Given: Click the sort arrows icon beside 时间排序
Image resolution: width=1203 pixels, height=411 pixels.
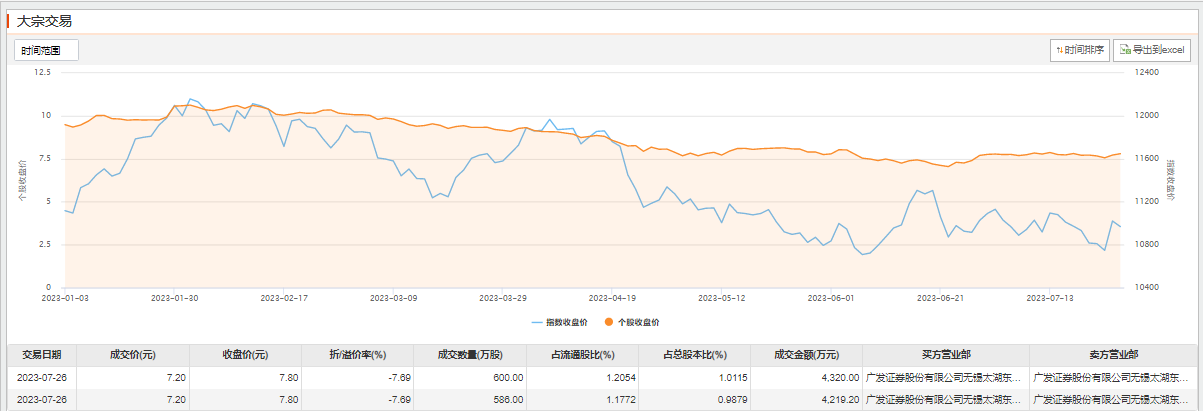Looking at the screenshot, I should (x=1059, y=50).
